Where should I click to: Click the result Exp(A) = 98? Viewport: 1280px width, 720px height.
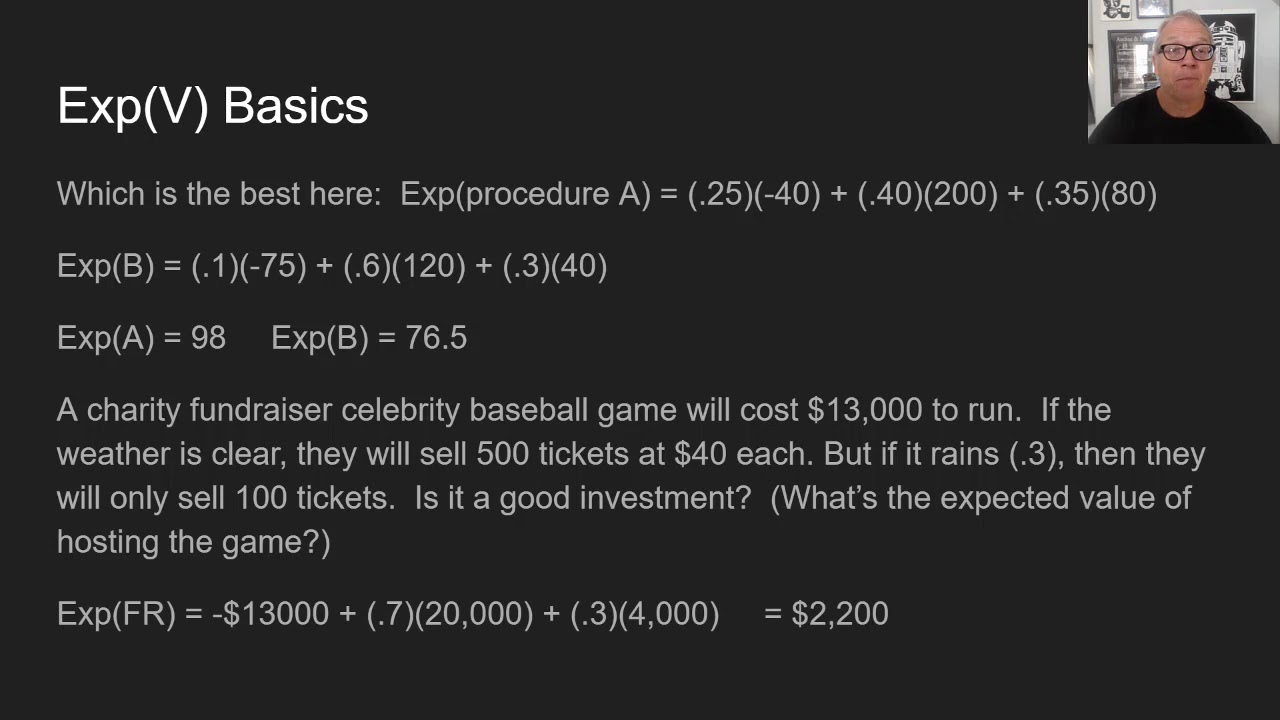[141, 338]
